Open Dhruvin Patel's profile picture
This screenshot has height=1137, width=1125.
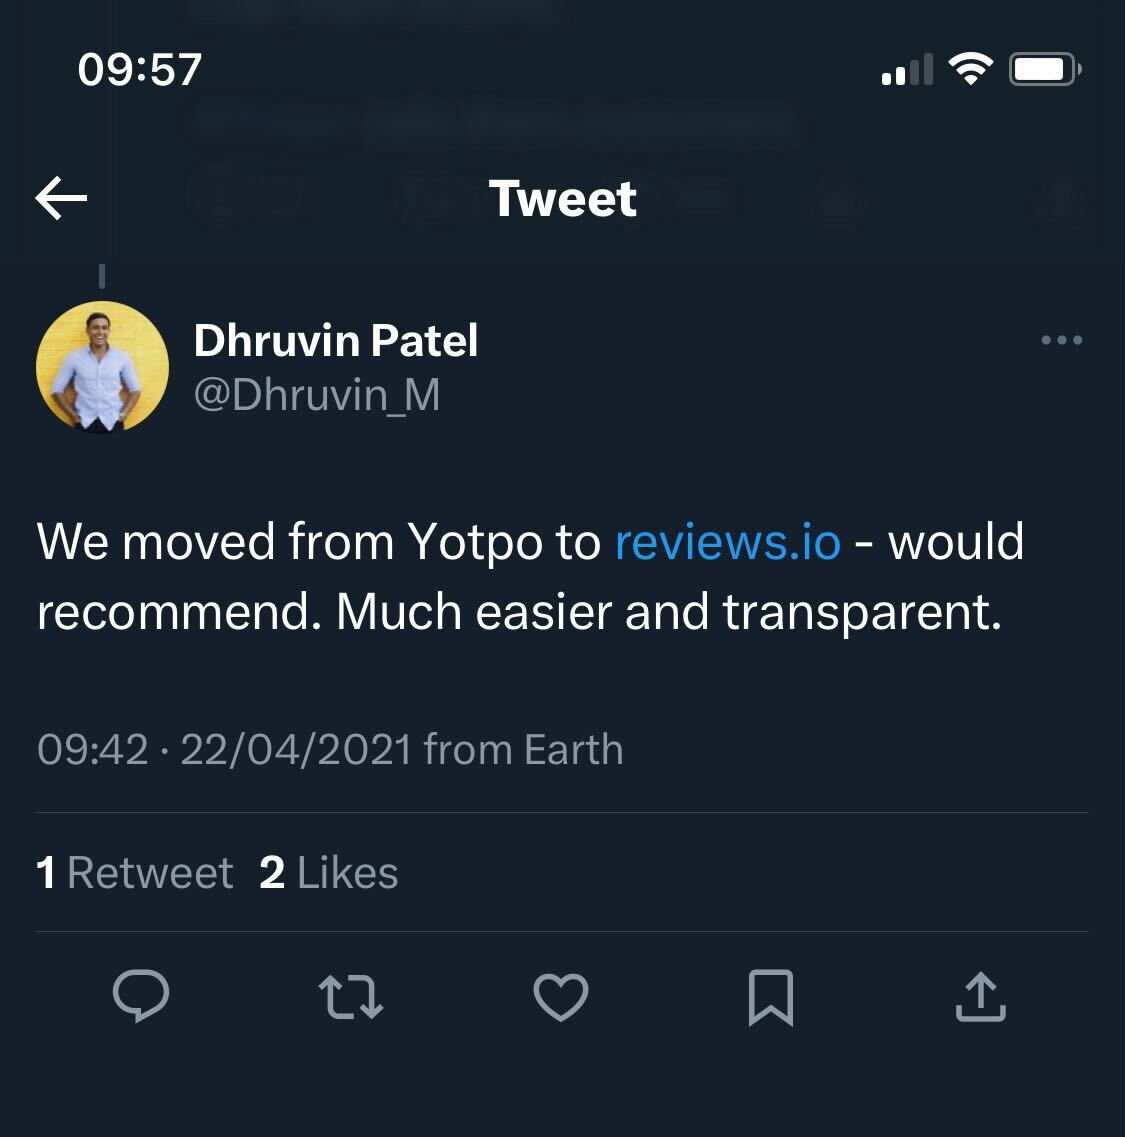(x=102, y=367)
